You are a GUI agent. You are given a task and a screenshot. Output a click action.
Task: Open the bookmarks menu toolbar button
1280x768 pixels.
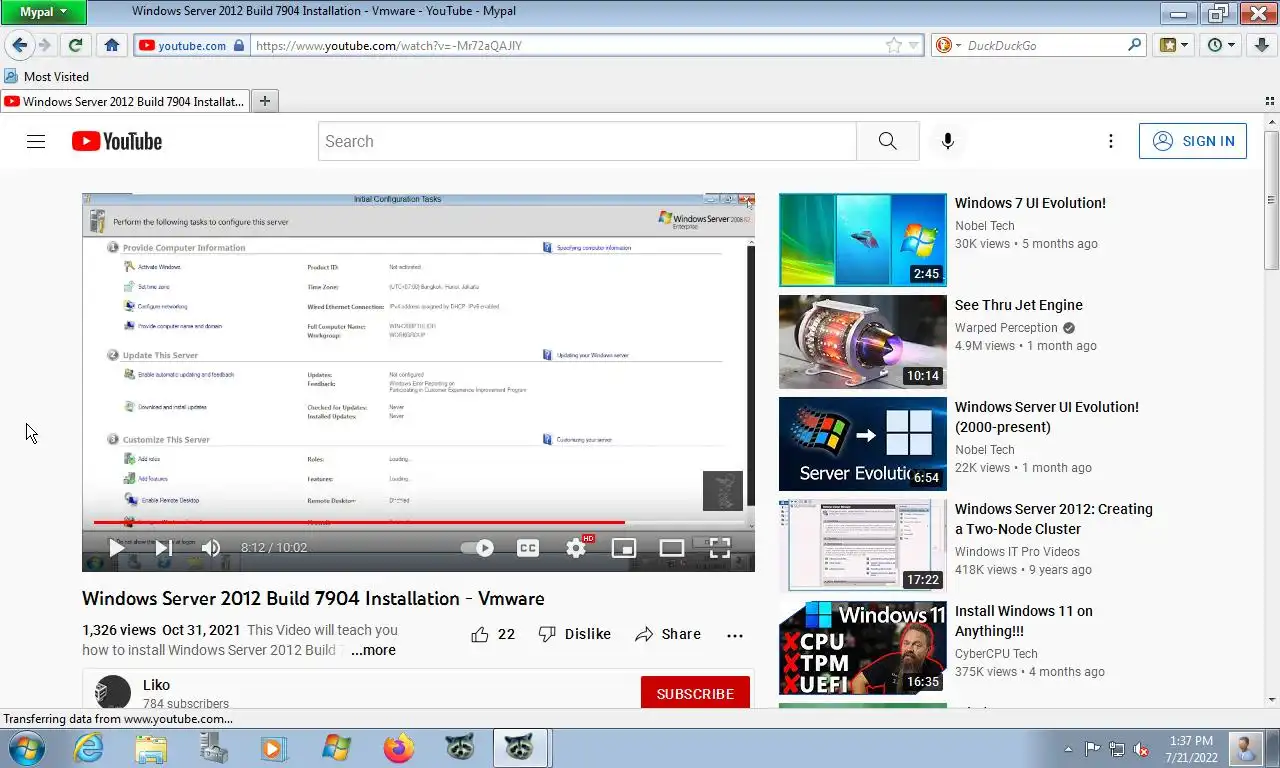[1174, 45]
